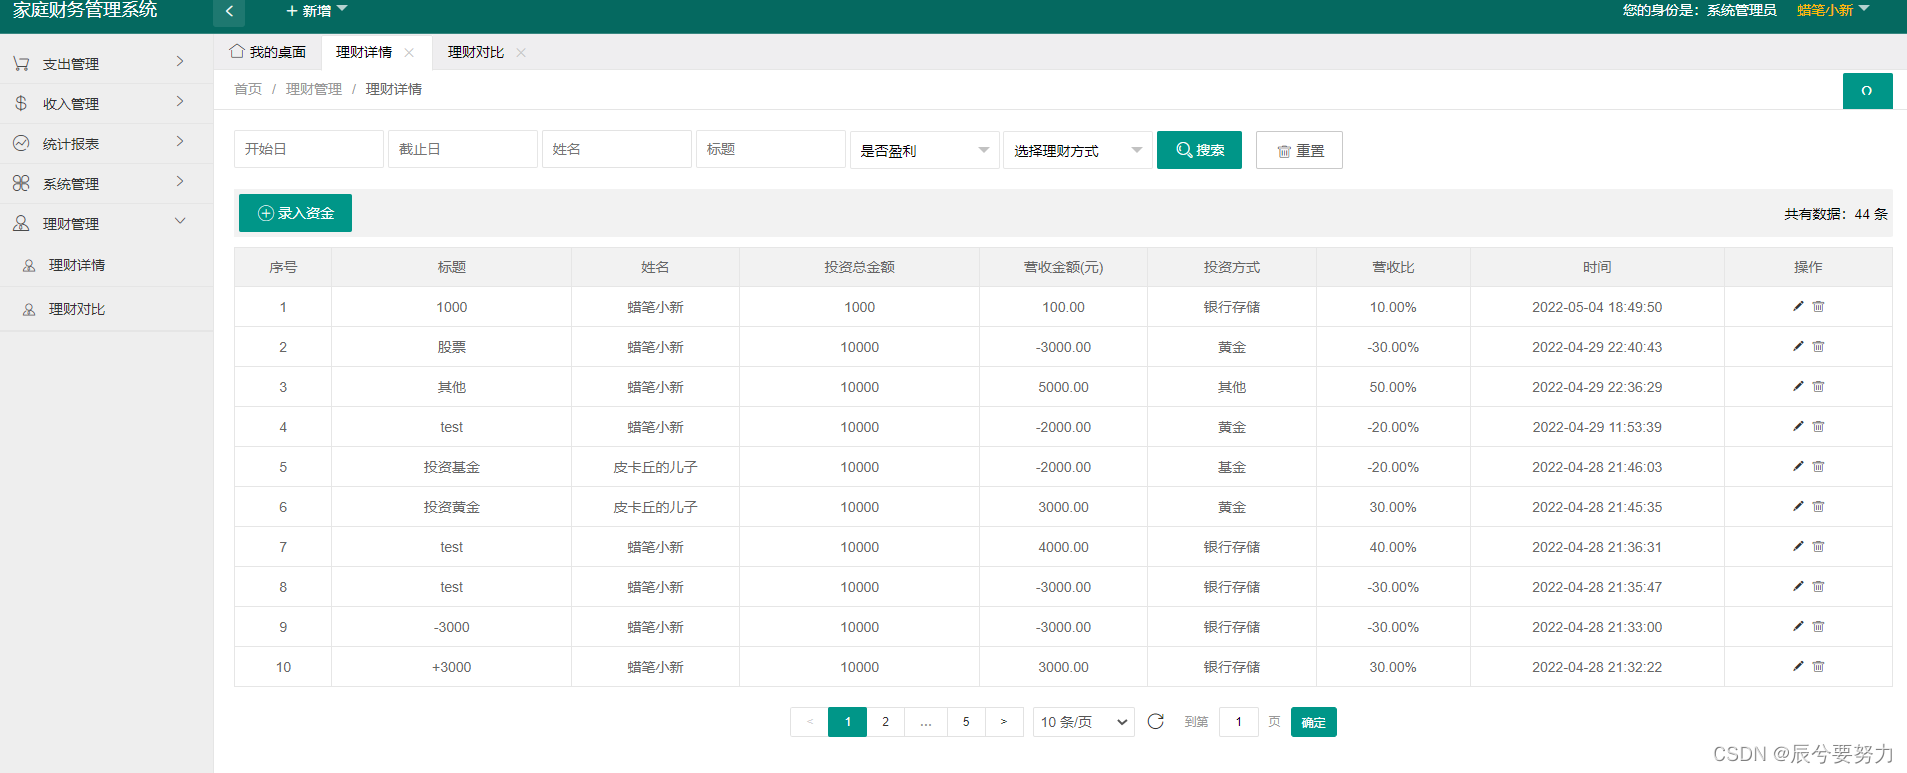This screenshot has height=773, width=1907.
Task: Focus the 标题 search field
Action: tap(771, 149)
